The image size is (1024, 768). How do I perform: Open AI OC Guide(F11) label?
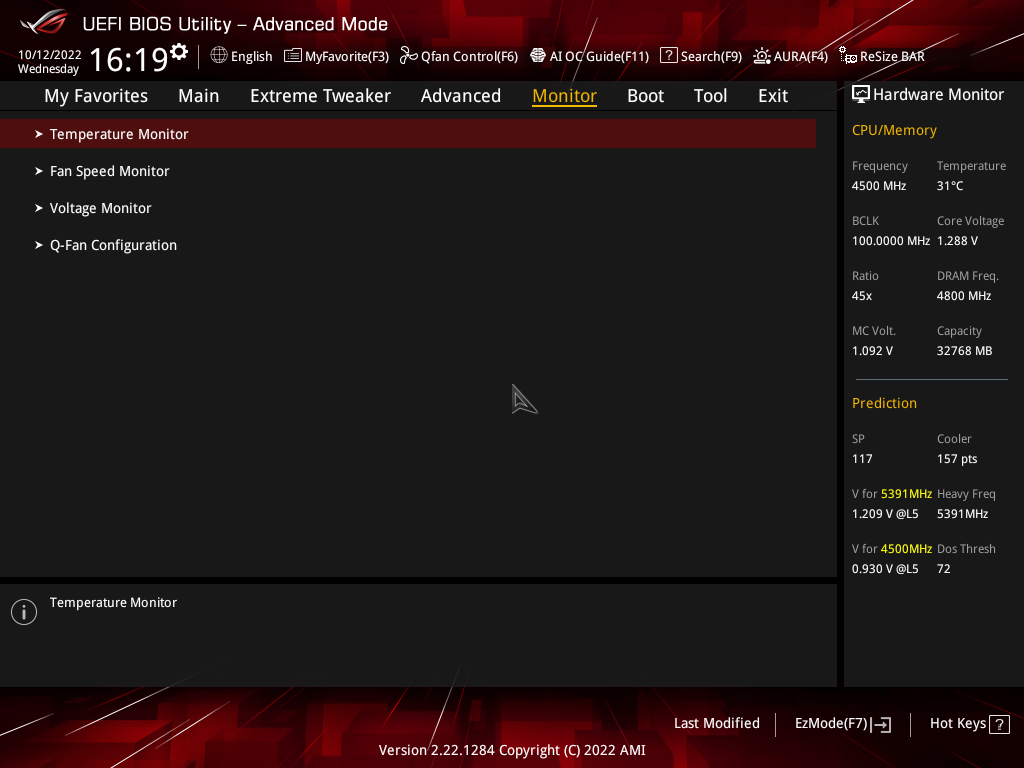coord(599,57)
